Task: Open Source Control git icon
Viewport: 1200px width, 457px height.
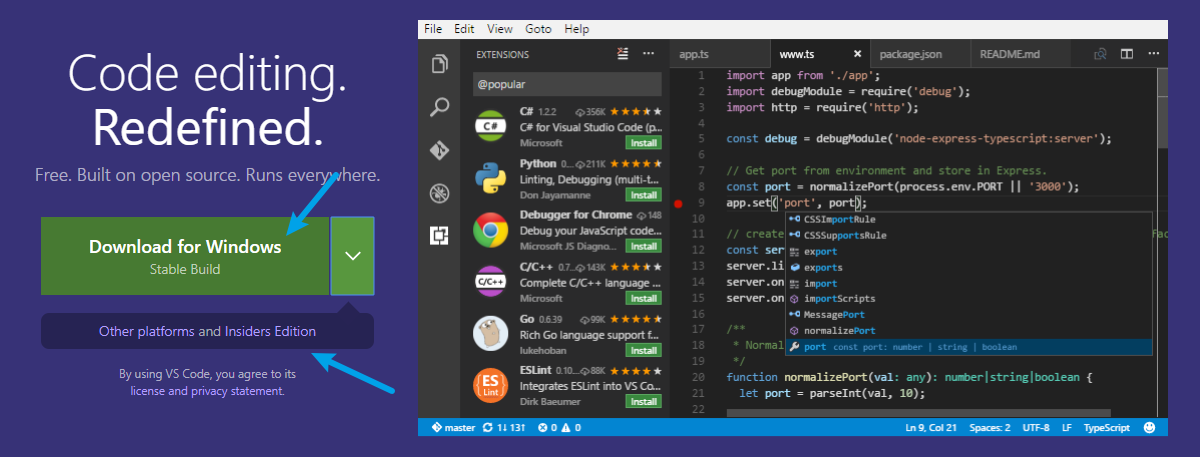Action: [439, 150]
